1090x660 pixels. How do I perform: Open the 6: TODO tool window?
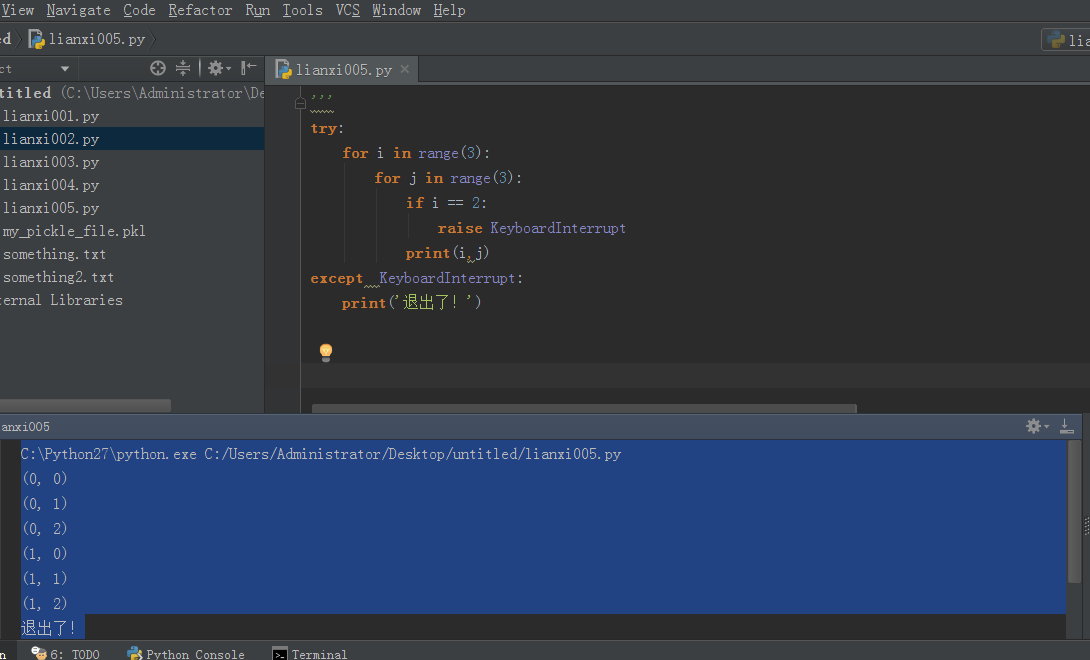point(66,654)
